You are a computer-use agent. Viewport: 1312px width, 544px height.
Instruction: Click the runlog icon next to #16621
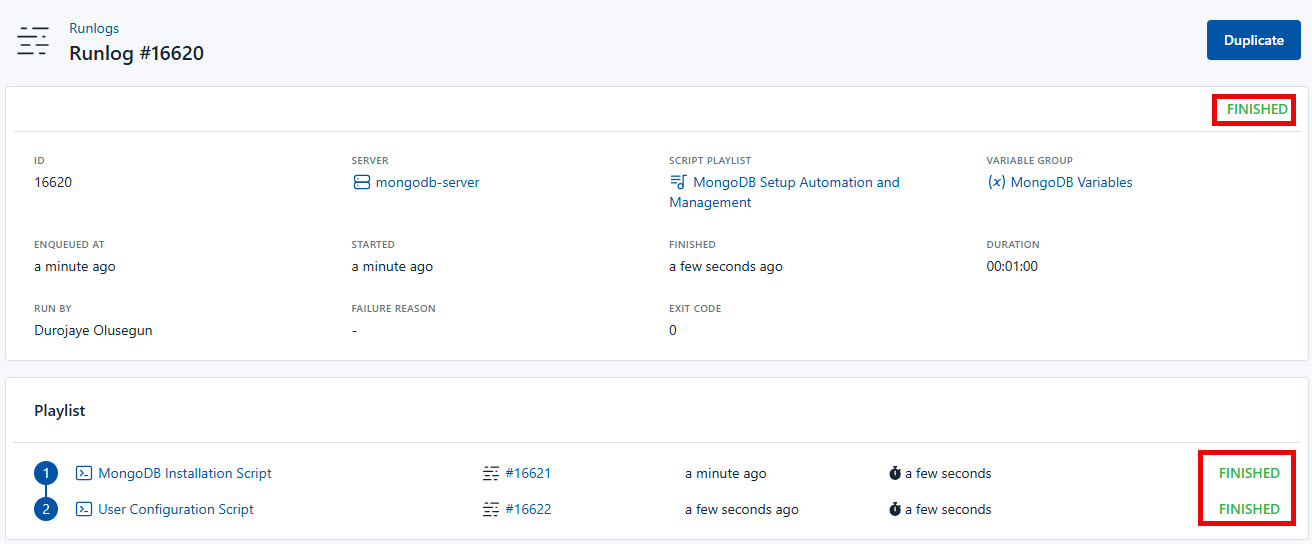[x=491, y=473]
